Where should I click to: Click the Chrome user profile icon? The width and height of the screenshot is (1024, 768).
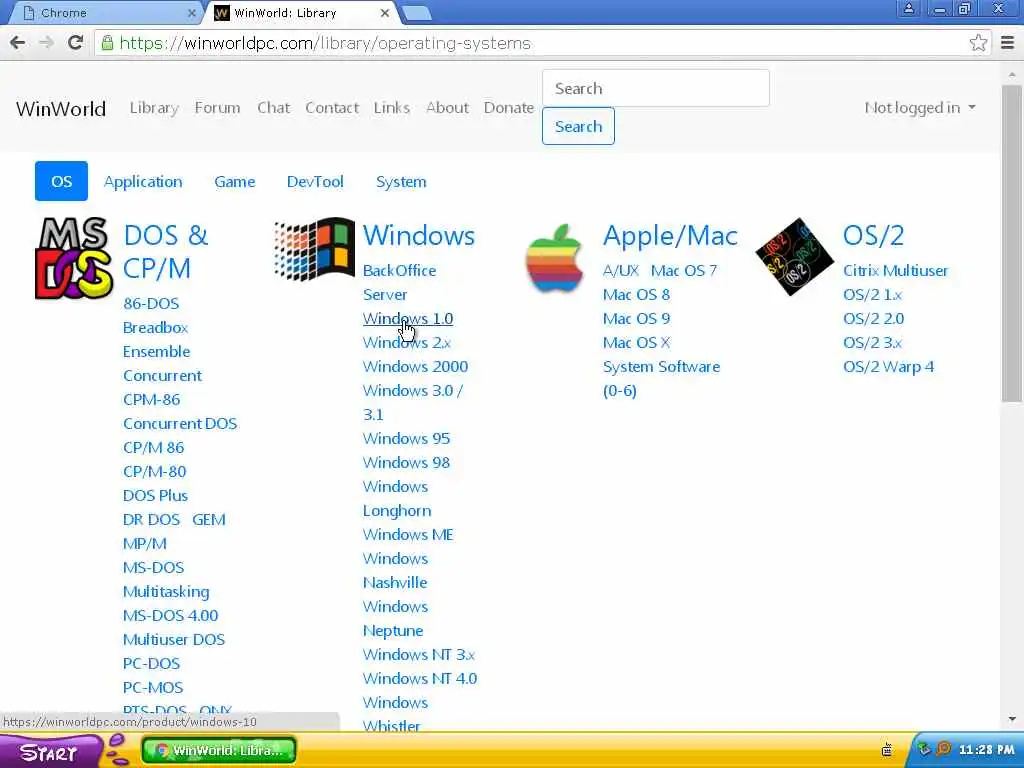click(x=908, y=9)
